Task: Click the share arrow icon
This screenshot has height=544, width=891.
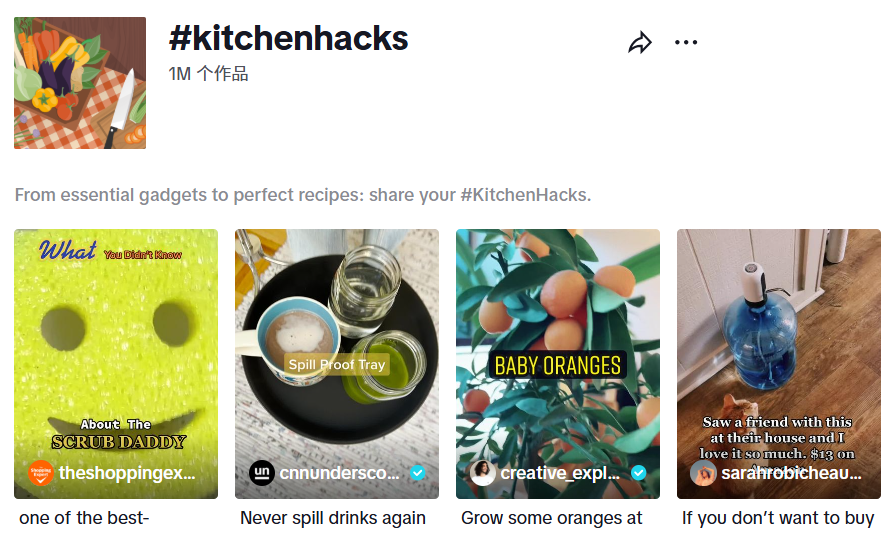Action: point(640,42)
